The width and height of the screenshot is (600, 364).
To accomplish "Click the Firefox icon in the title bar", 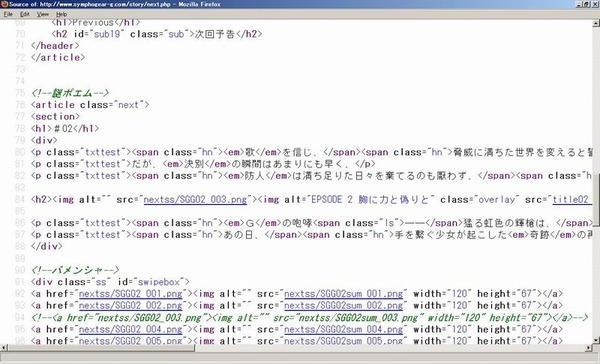I will (x=4, y=4).
